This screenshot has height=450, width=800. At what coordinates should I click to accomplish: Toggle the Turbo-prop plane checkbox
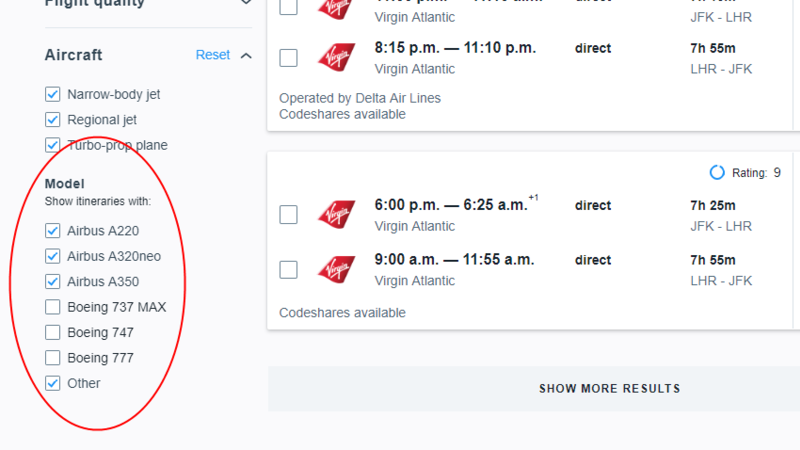coord(53,145)
